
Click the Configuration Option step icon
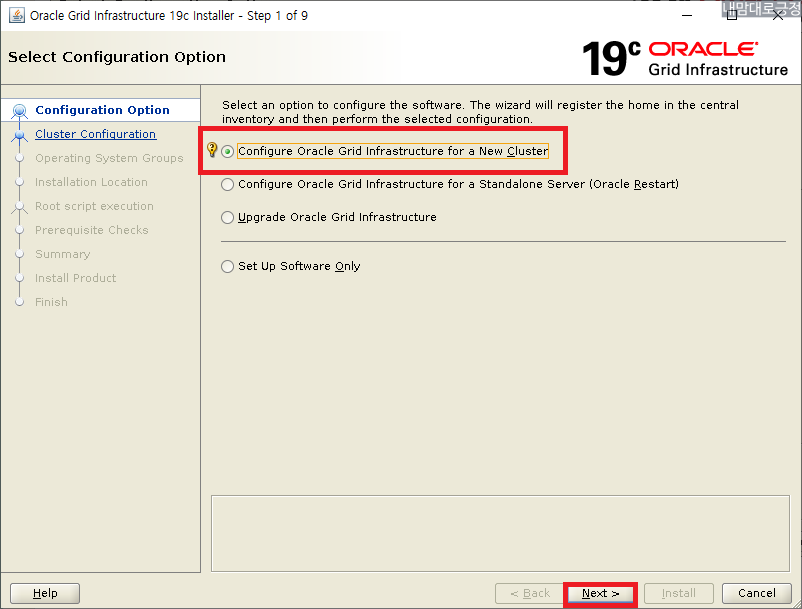pyautogui.click(x=19, y=110)
